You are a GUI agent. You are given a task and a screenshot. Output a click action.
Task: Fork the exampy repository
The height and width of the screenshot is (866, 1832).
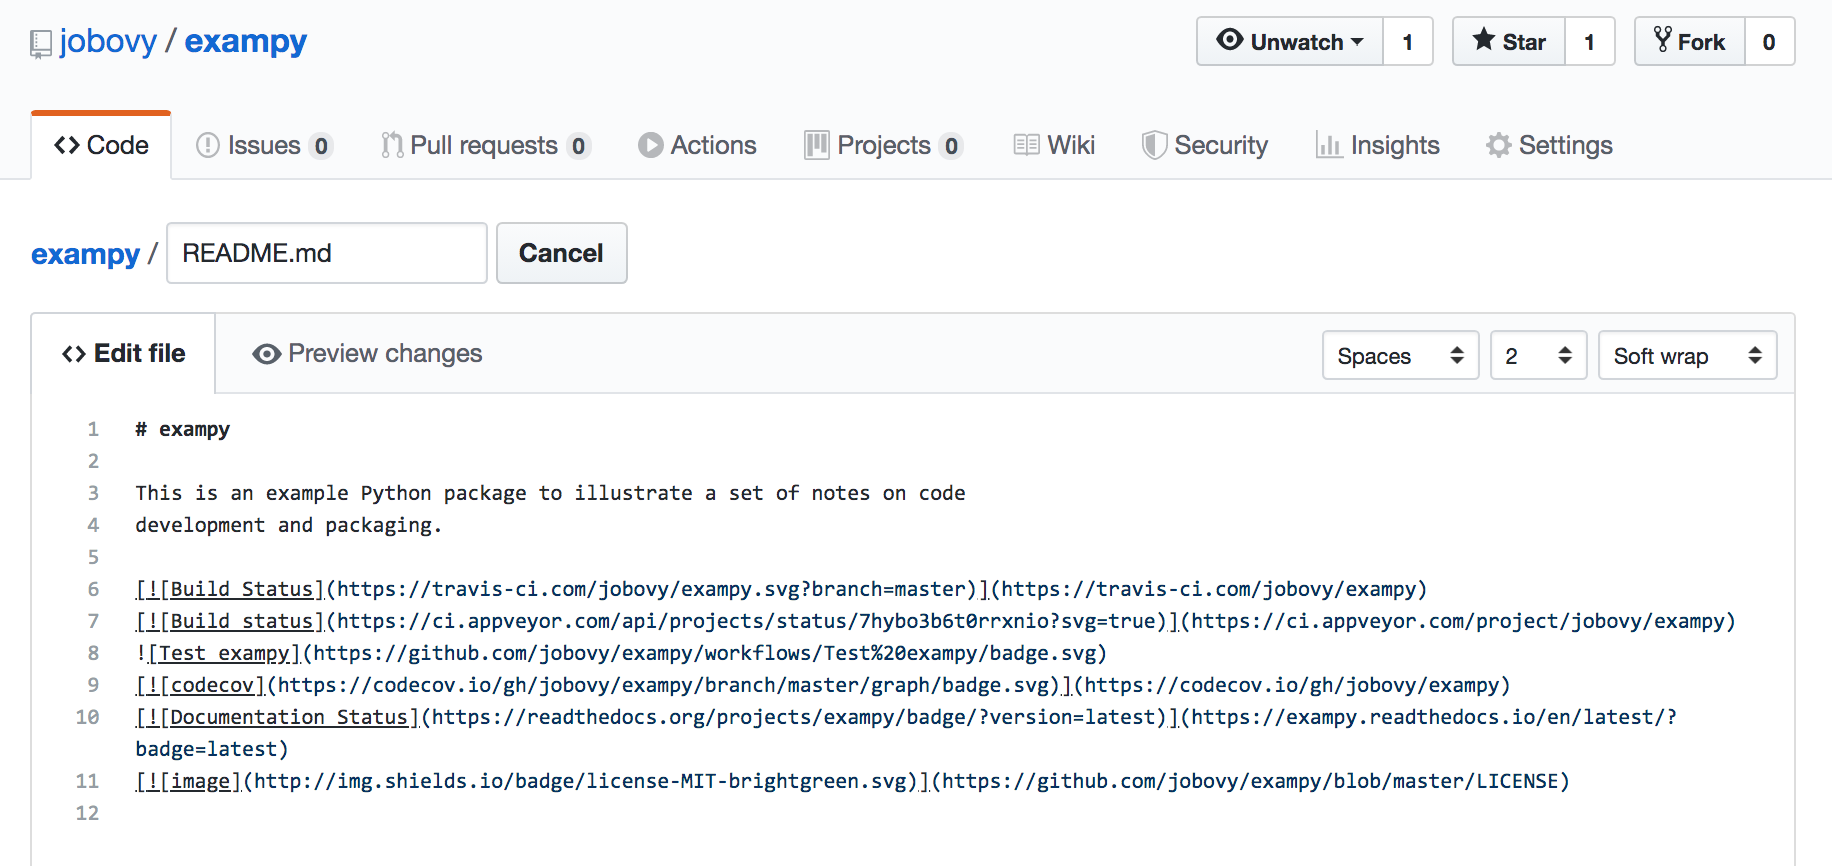1690,41
